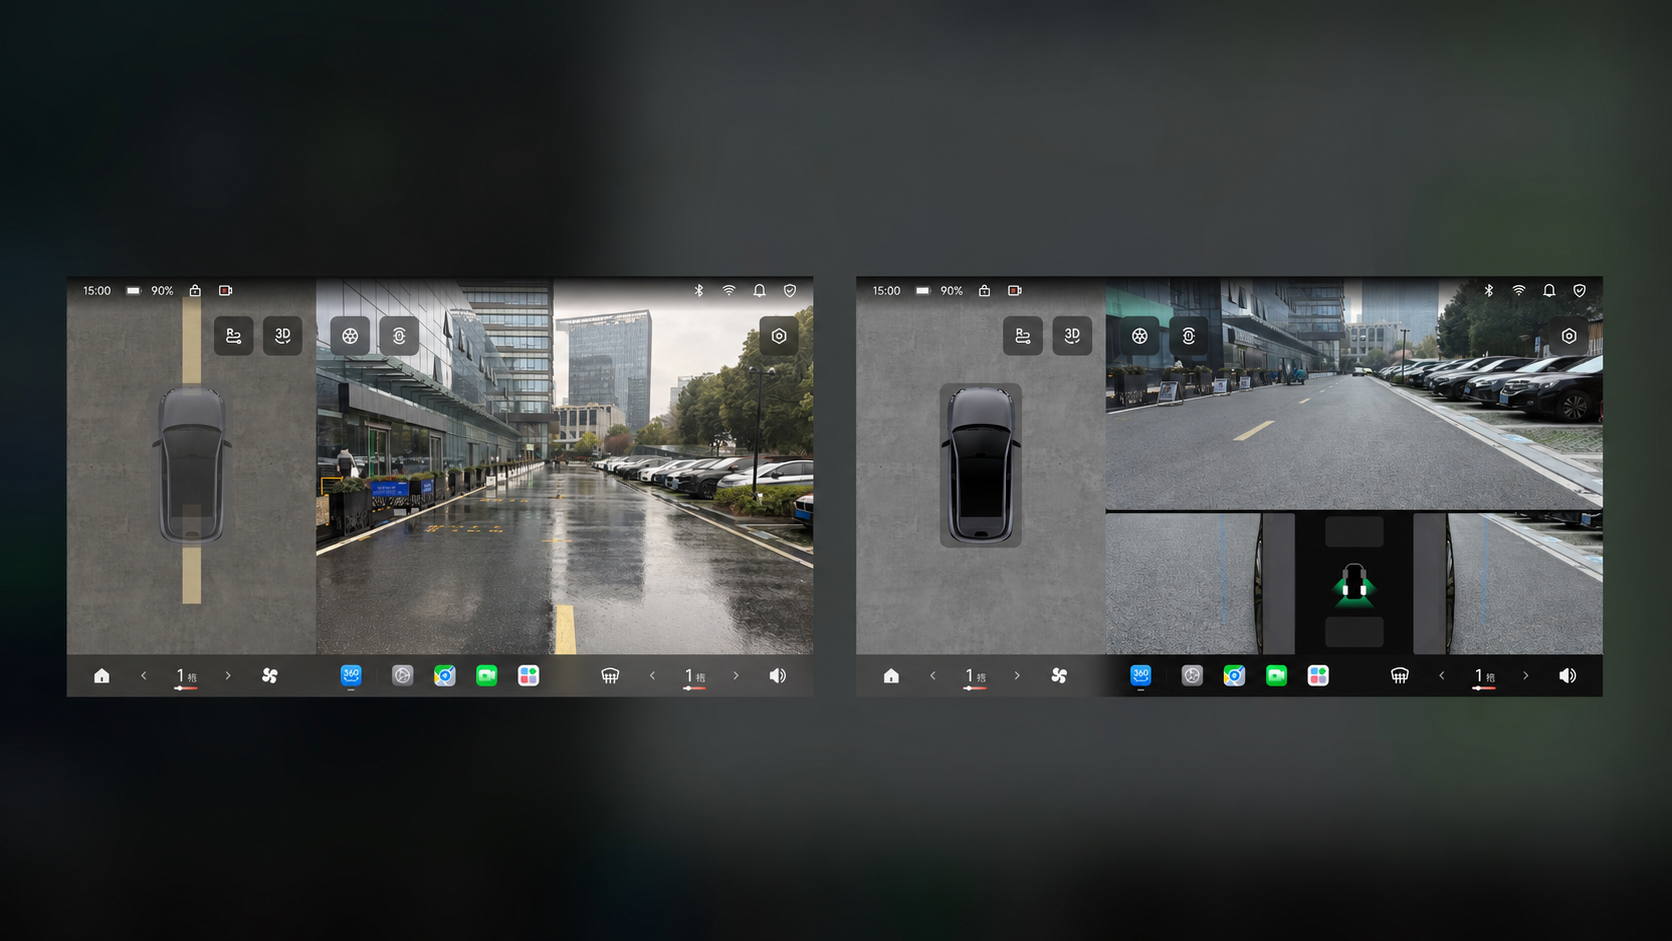This screenshot has height=941, width=1672.
Task: Open camera settings hexagon on left screen
Action: point(779,336)
